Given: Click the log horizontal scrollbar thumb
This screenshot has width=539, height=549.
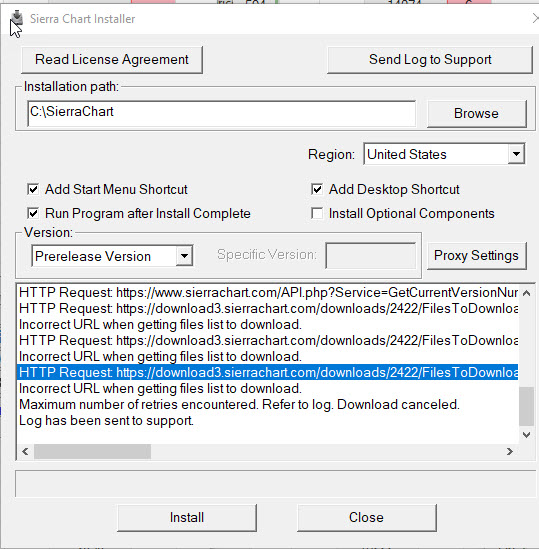Looking at the screenshot, I should point(92,452).
